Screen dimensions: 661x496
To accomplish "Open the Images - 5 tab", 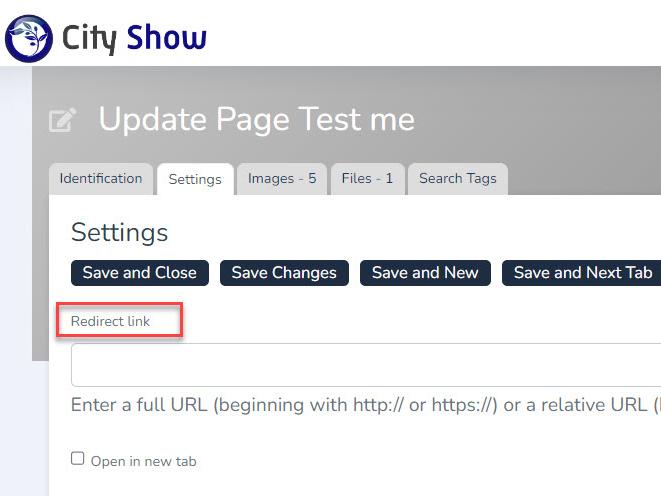I will coord(282,179).
